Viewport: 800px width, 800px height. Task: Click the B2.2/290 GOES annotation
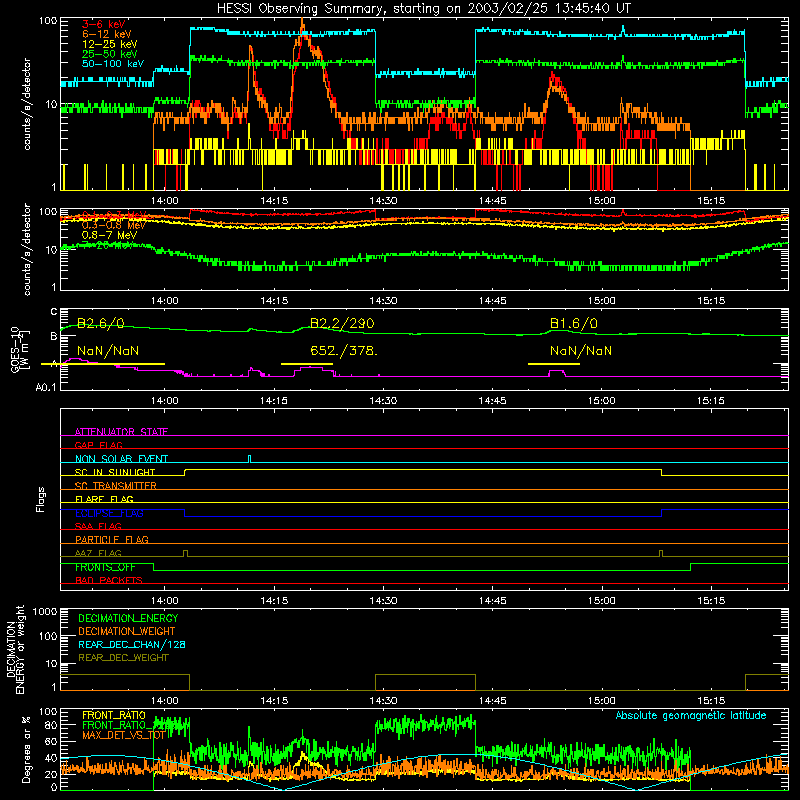click(x=342, y=323)
